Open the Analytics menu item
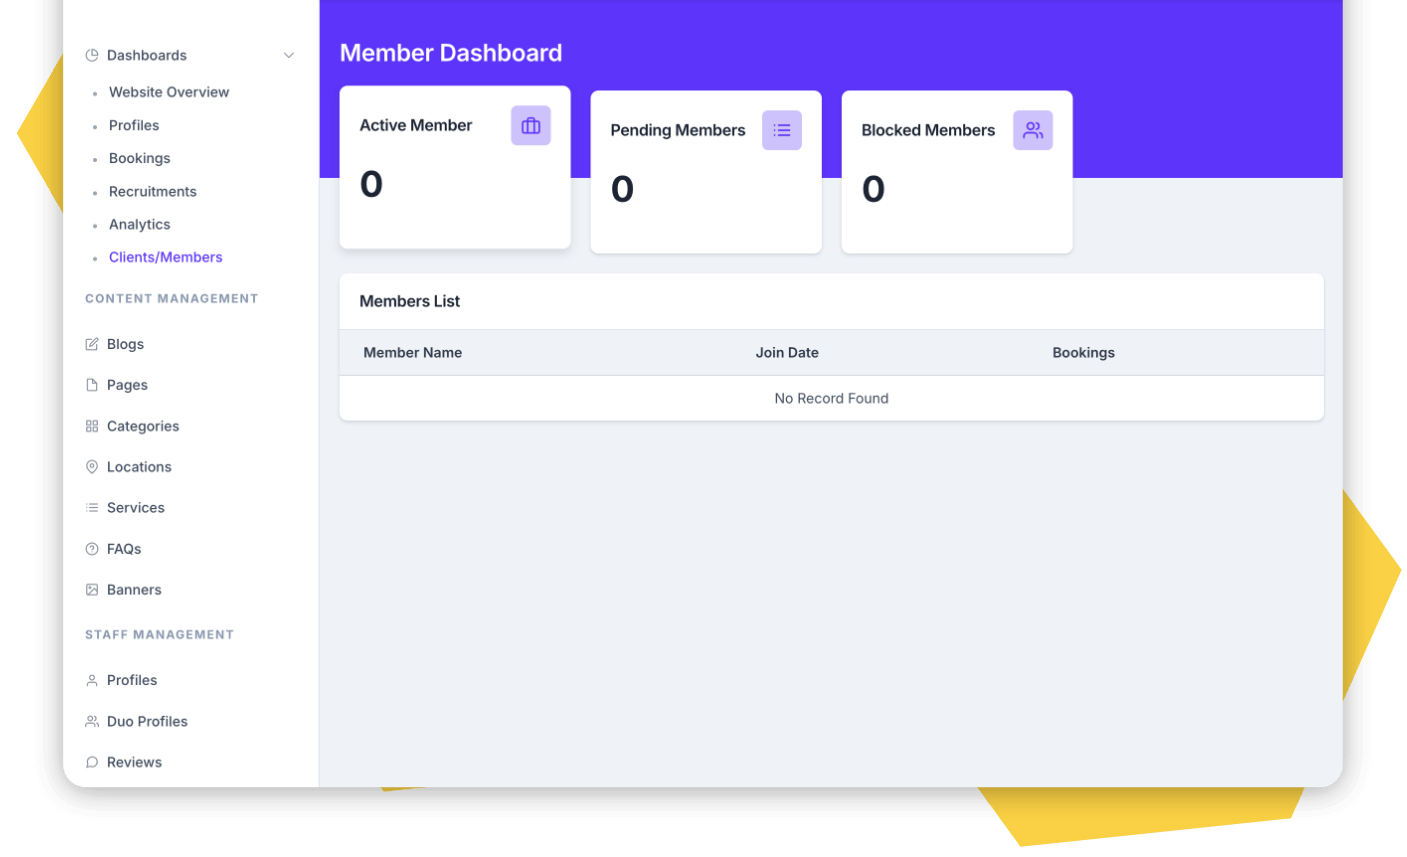 139,224
